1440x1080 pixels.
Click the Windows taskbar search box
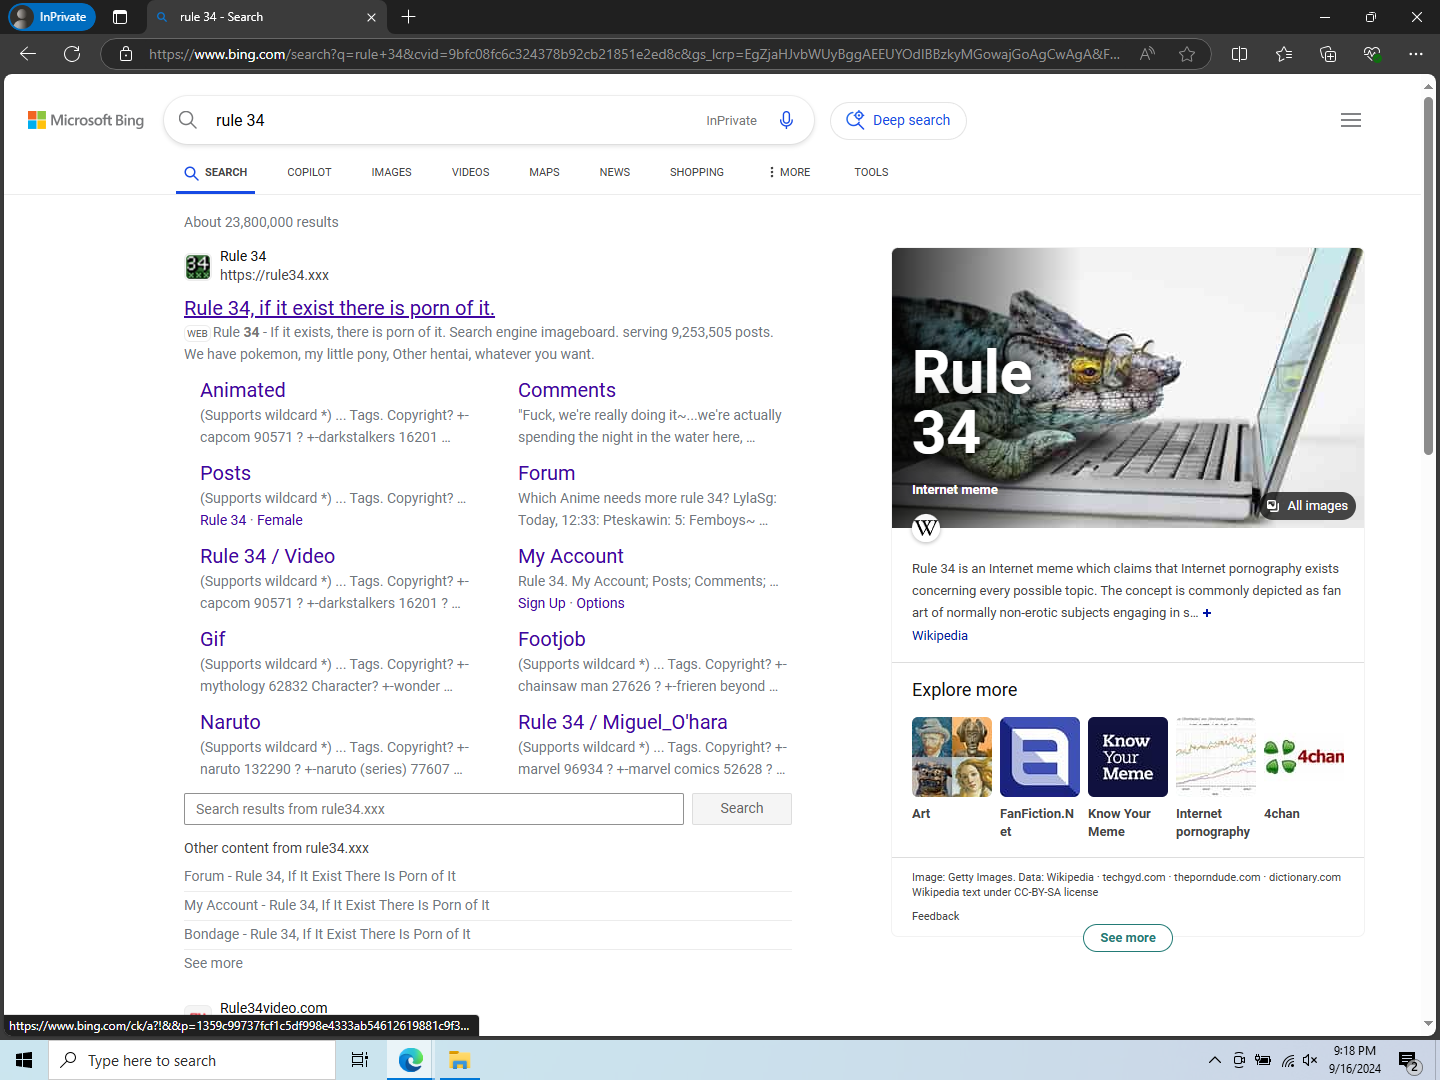[x=192, y=1060]
